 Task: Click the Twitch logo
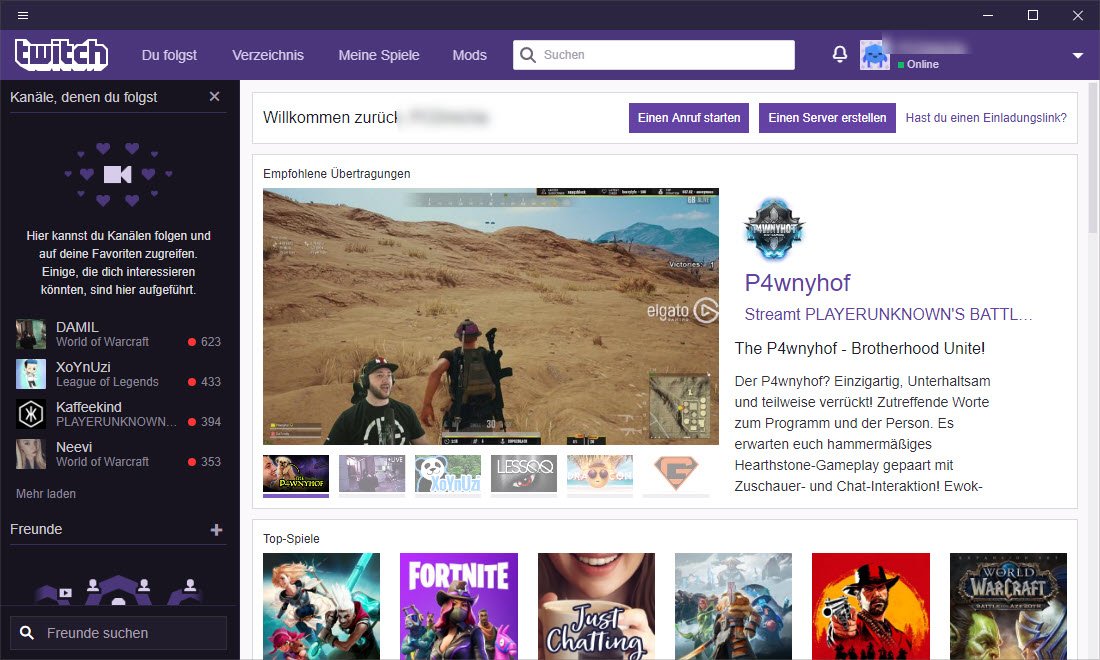pos(62,55)
